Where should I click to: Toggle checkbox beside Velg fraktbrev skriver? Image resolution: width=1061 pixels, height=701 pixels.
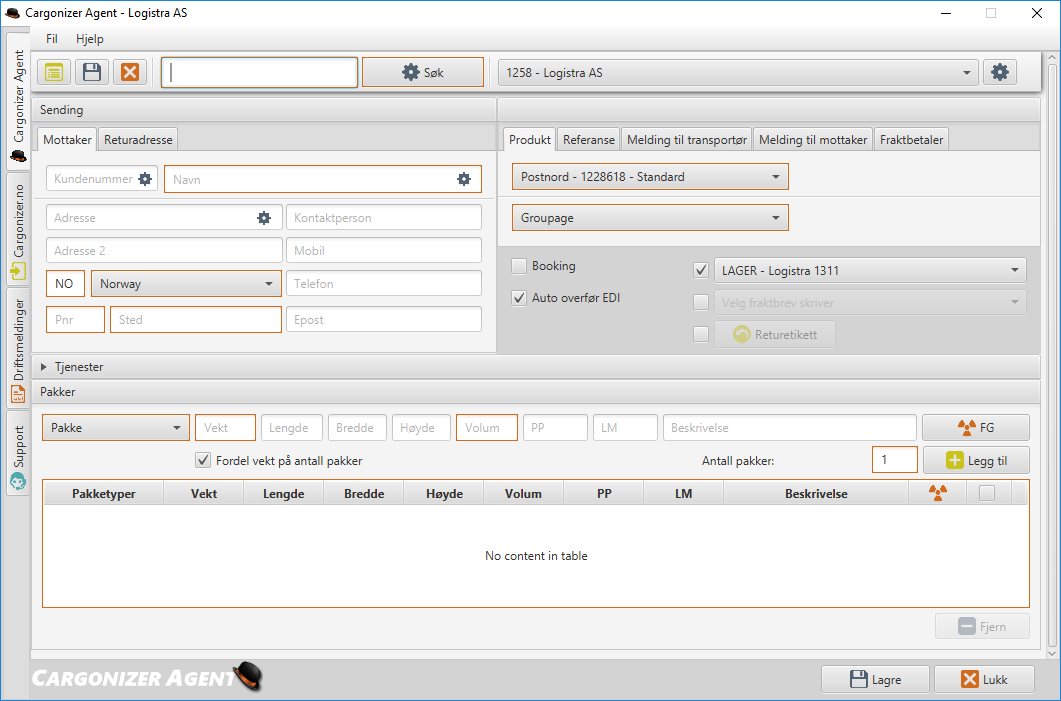click(701, 302)
